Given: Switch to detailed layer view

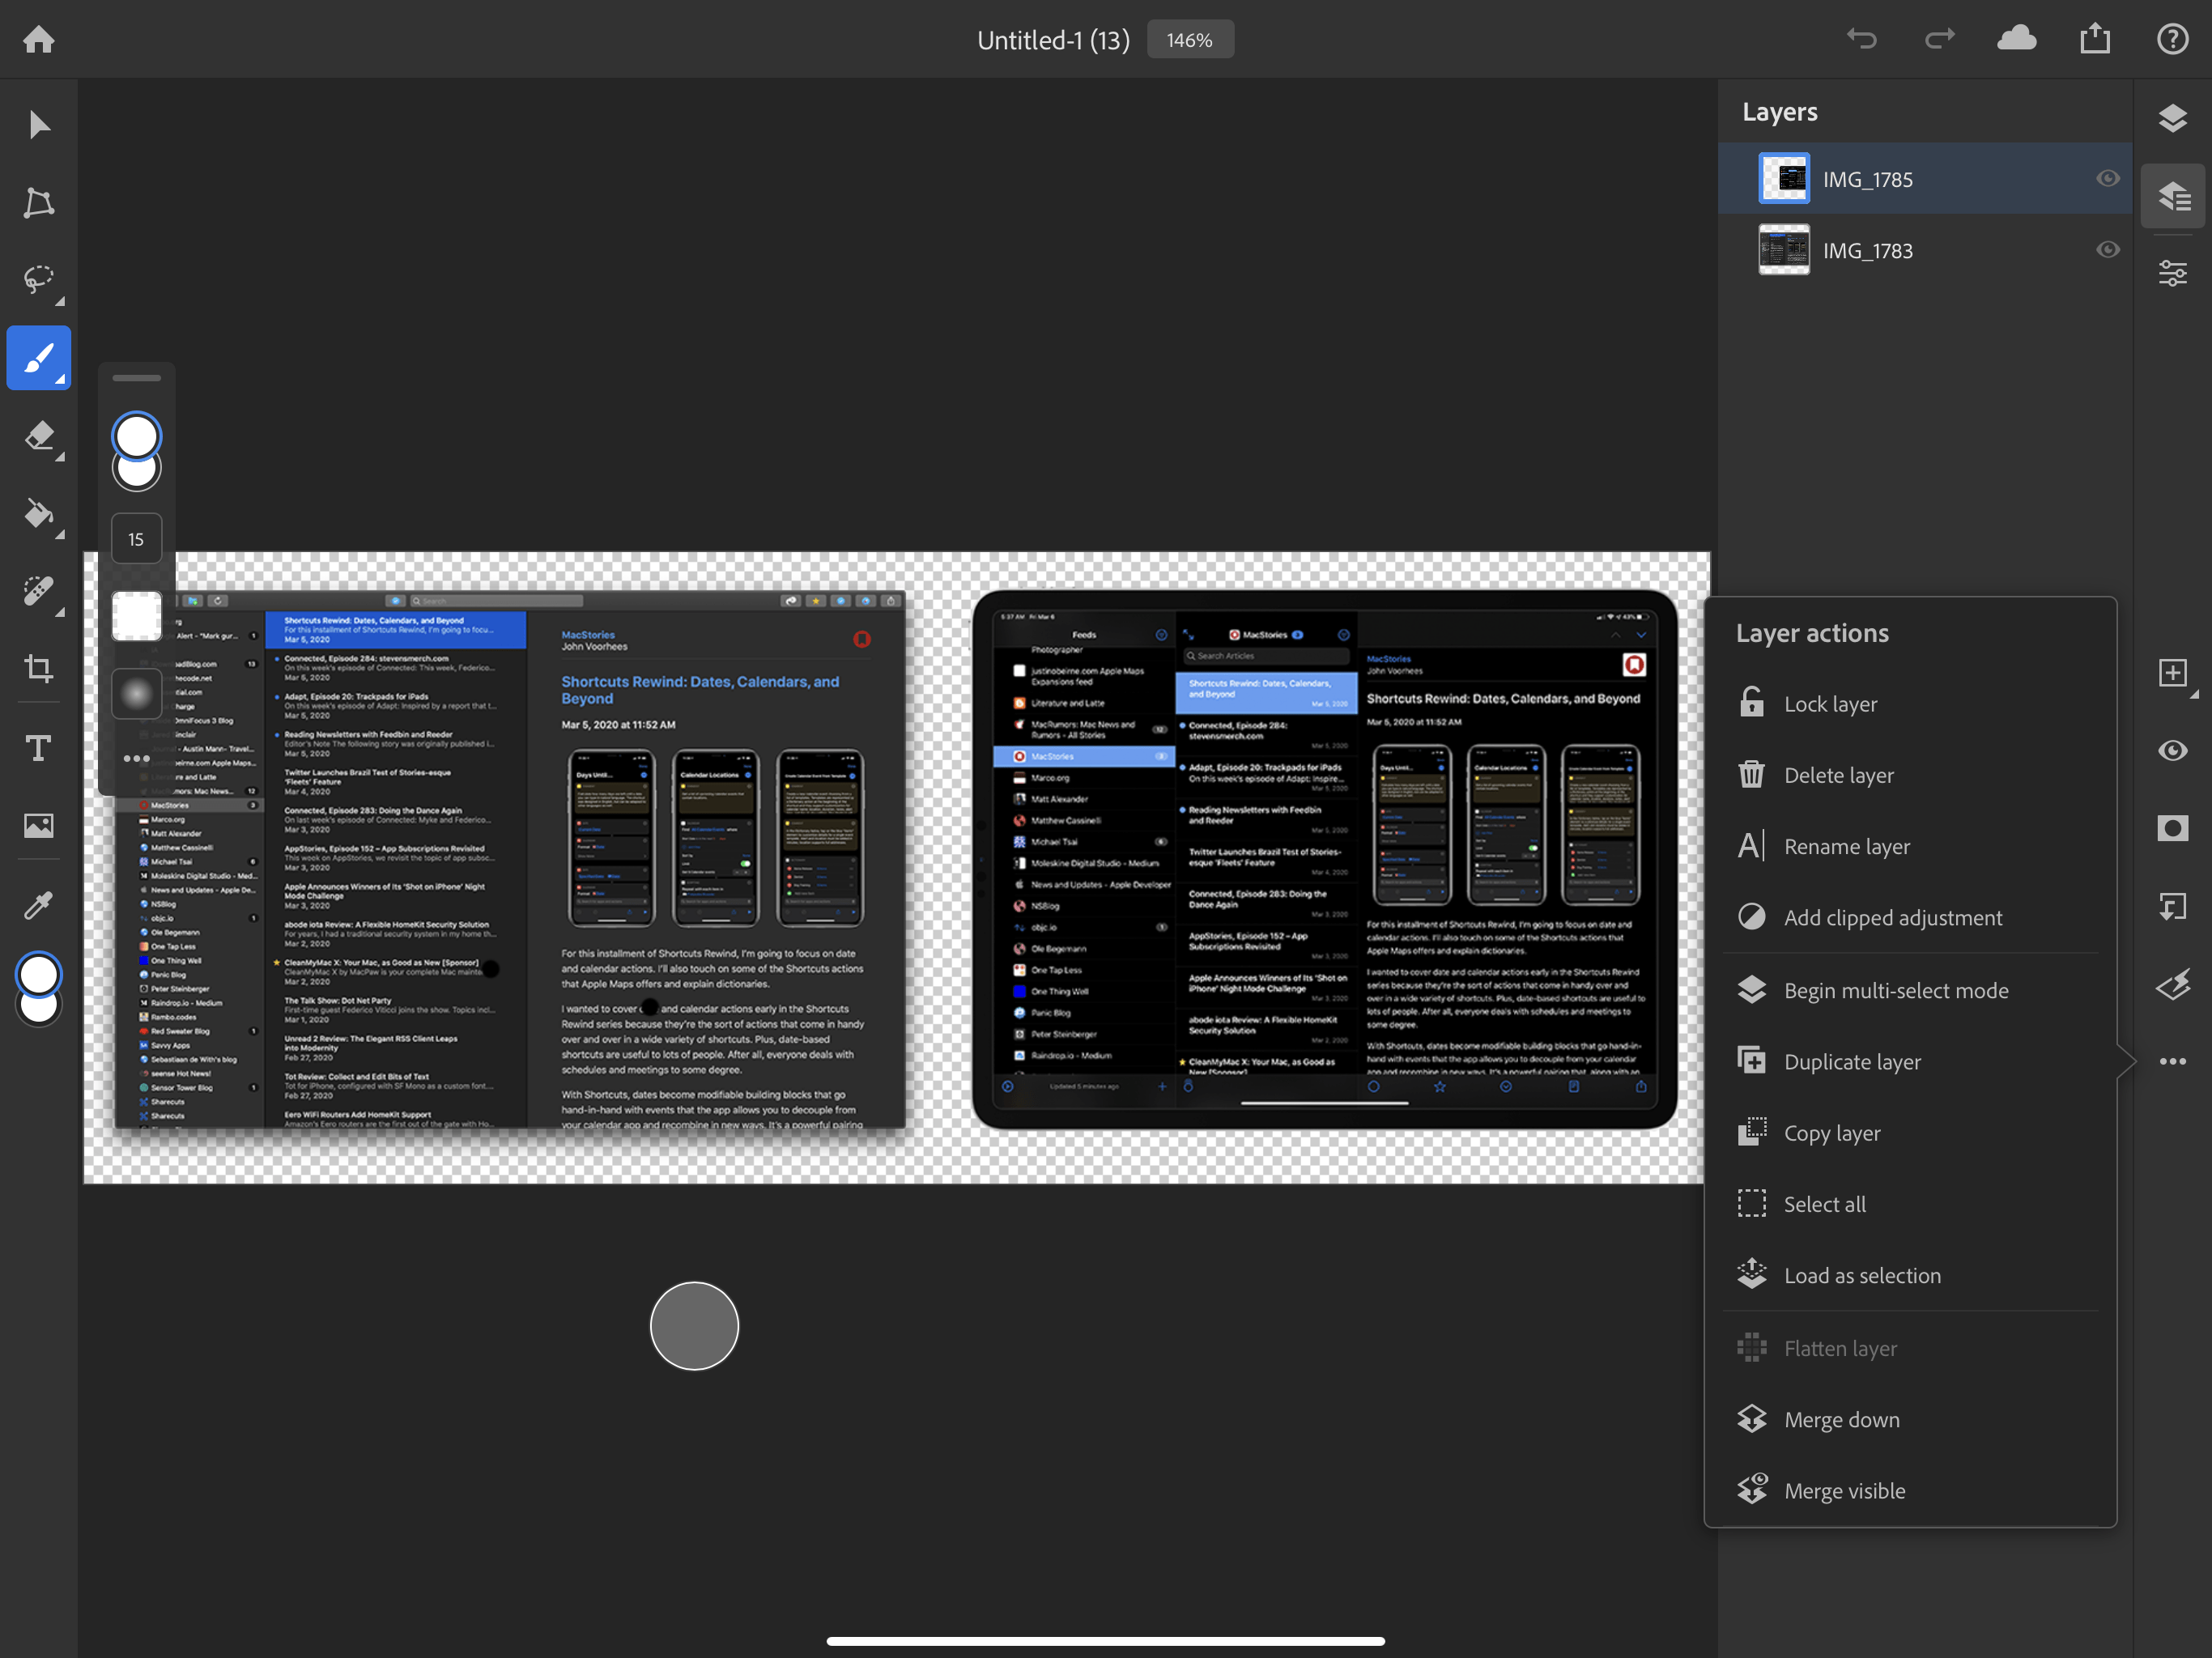Looking at the screenshot, I should (x=2173, y=196).
